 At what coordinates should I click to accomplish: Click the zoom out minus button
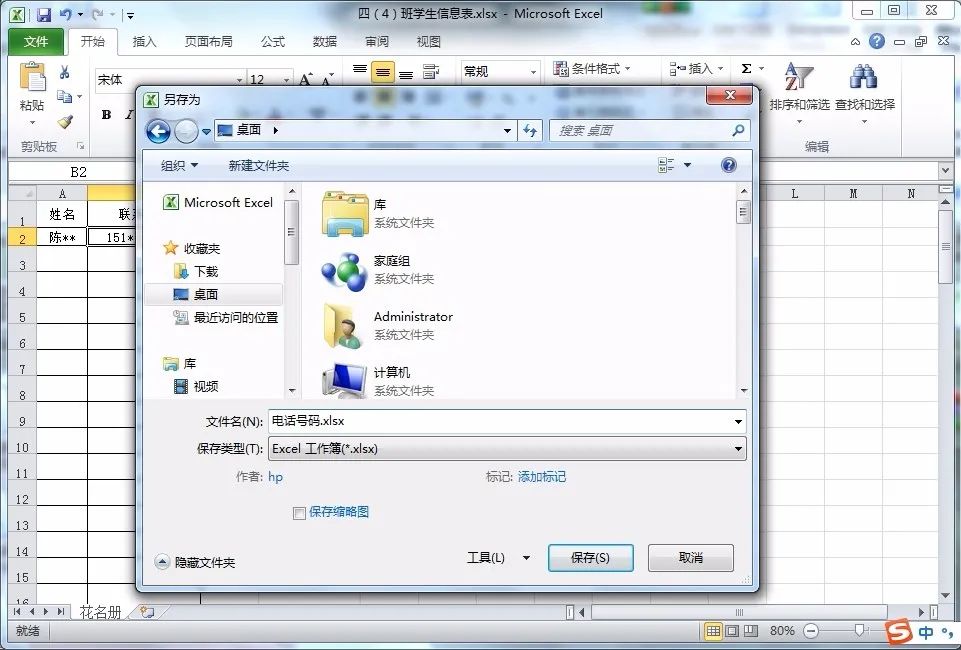(811, 630)
